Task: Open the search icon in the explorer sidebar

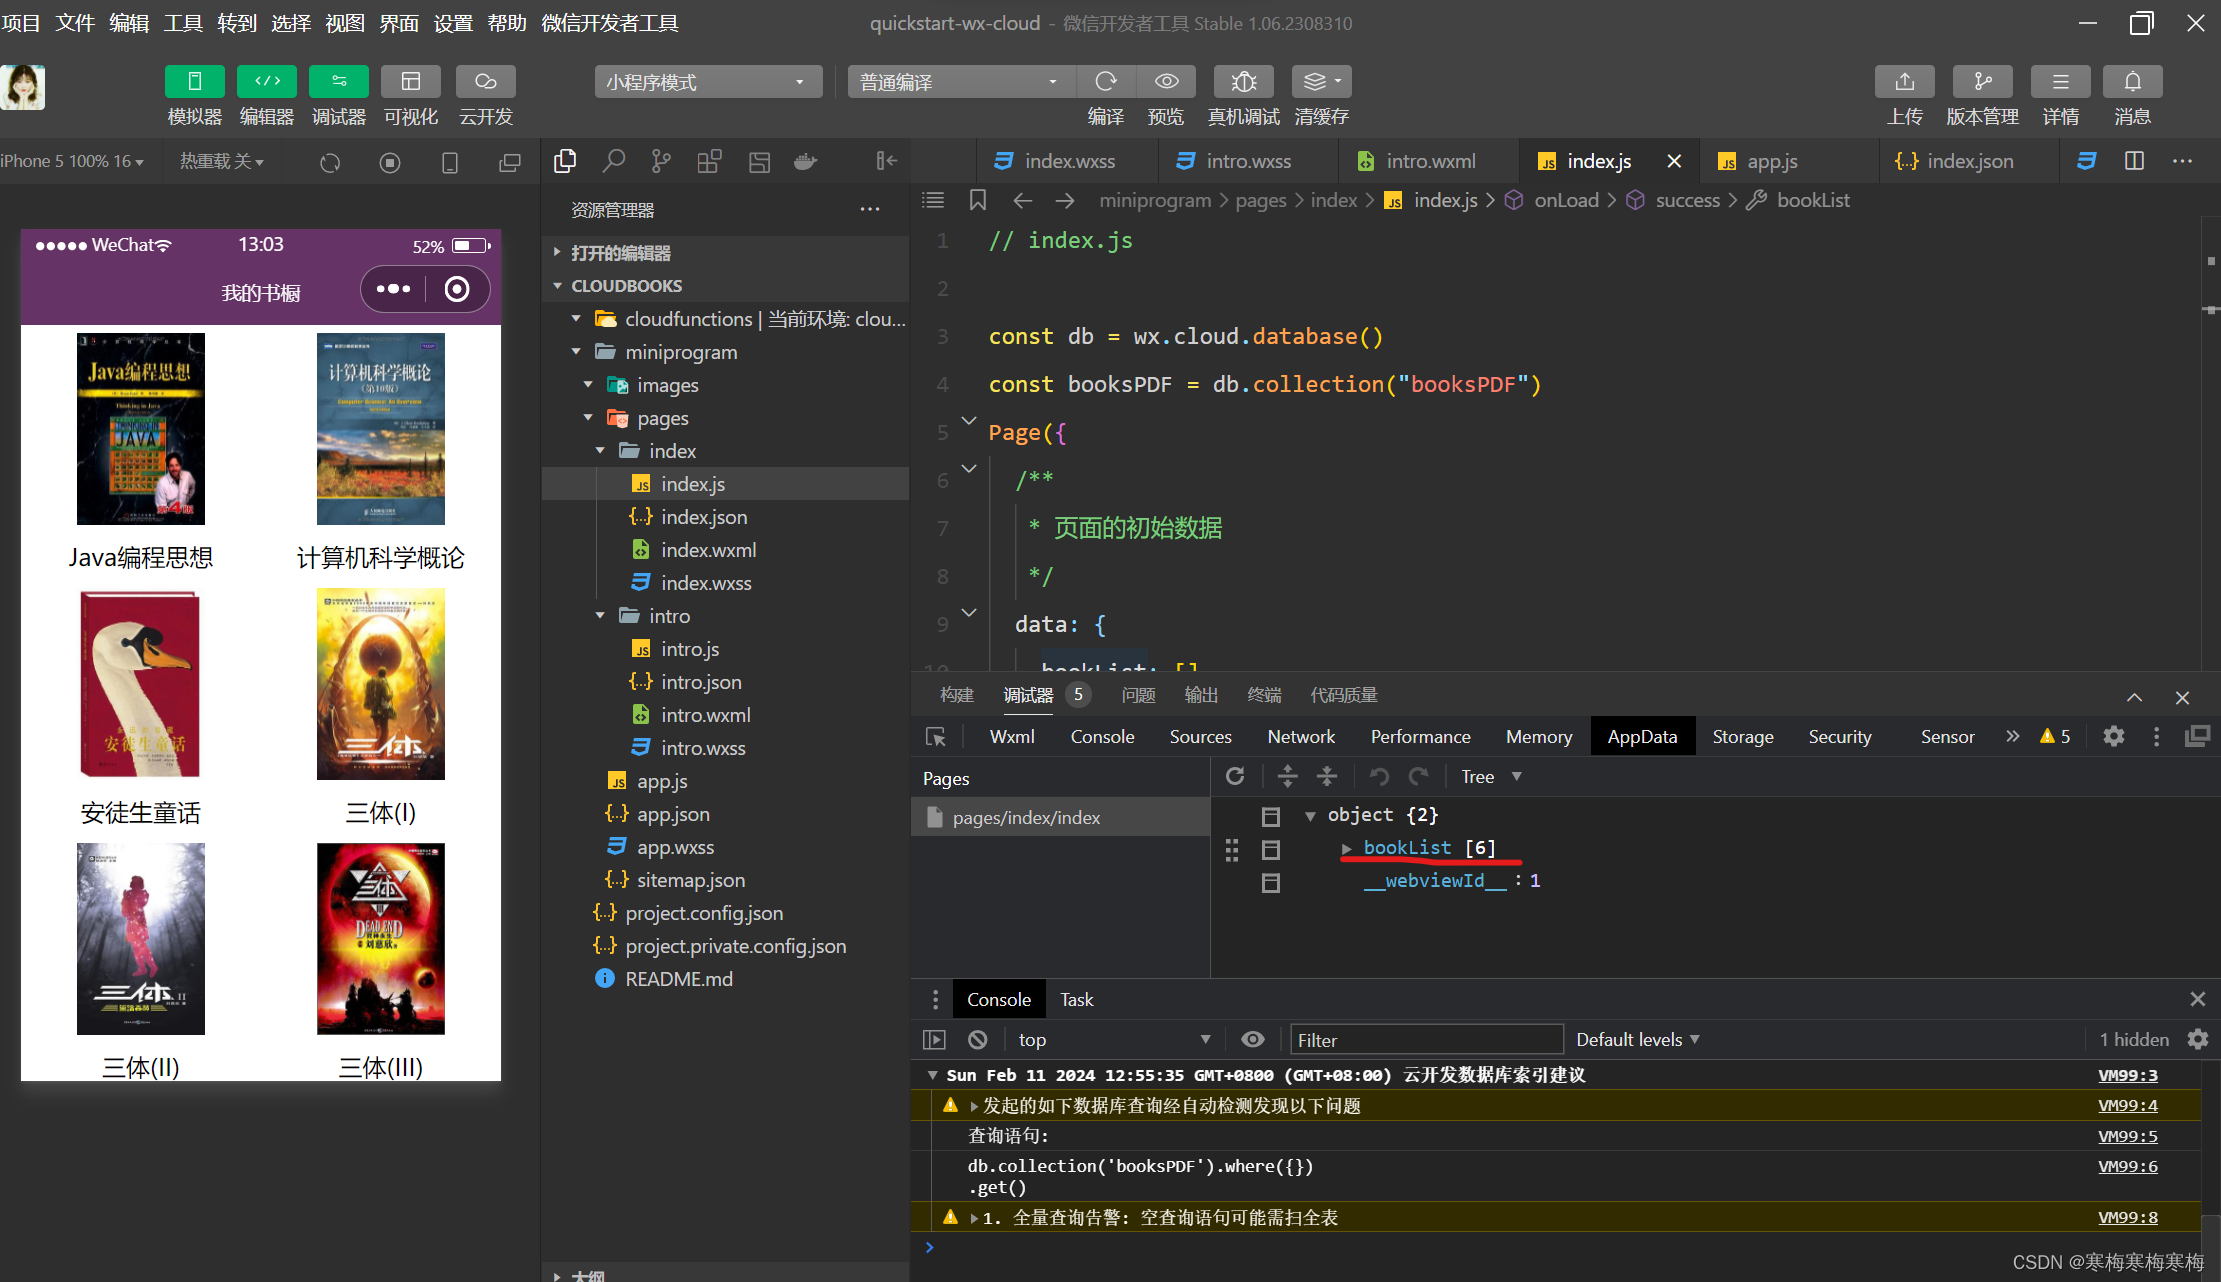Action: 614,161
